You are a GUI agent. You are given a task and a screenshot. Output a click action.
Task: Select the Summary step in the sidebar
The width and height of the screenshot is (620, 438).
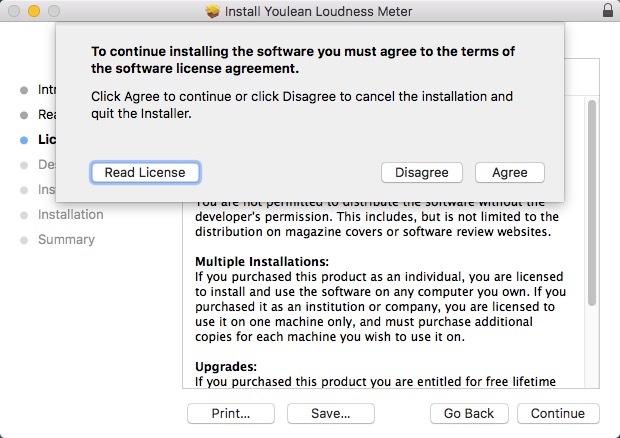tap(66, 239)
